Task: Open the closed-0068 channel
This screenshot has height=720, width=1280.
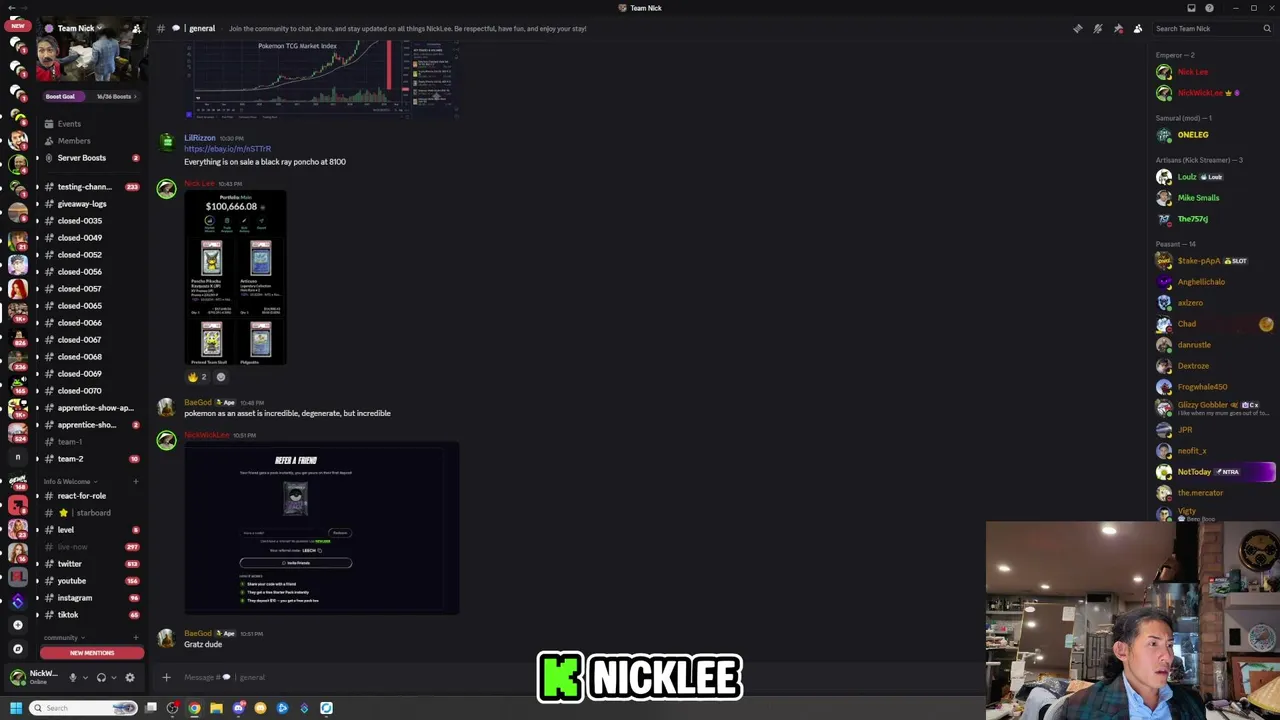Action: click(90, 357)
